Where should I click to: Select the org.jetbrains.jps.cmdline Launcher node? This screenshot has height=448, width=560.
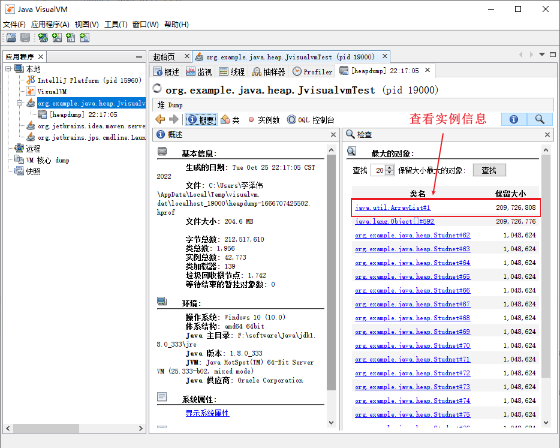pos(86,137)
